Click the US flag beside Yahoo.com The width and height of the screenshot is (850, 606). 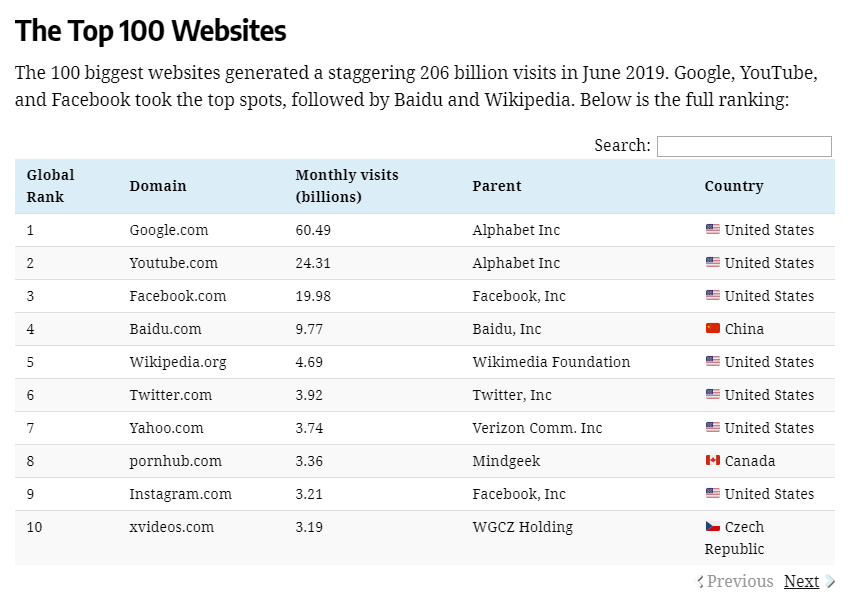711,427
